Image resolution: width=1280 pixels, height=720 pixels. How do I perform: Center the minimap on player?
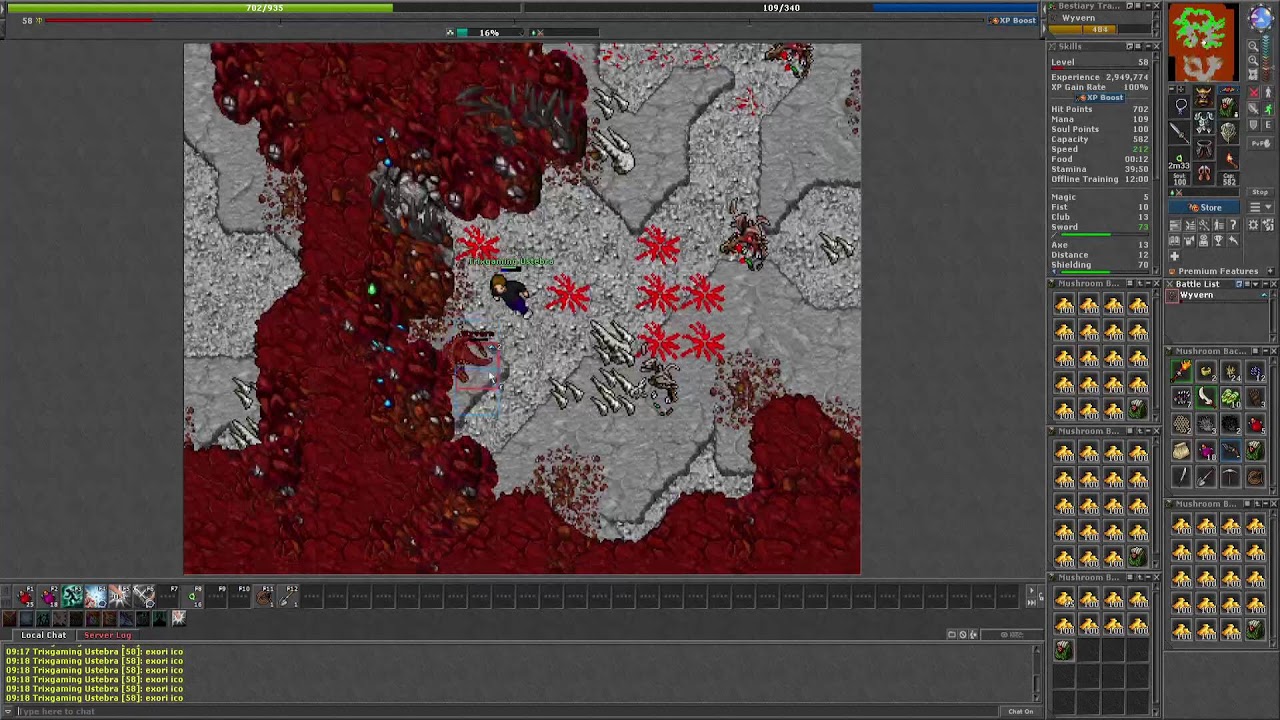1253,73
